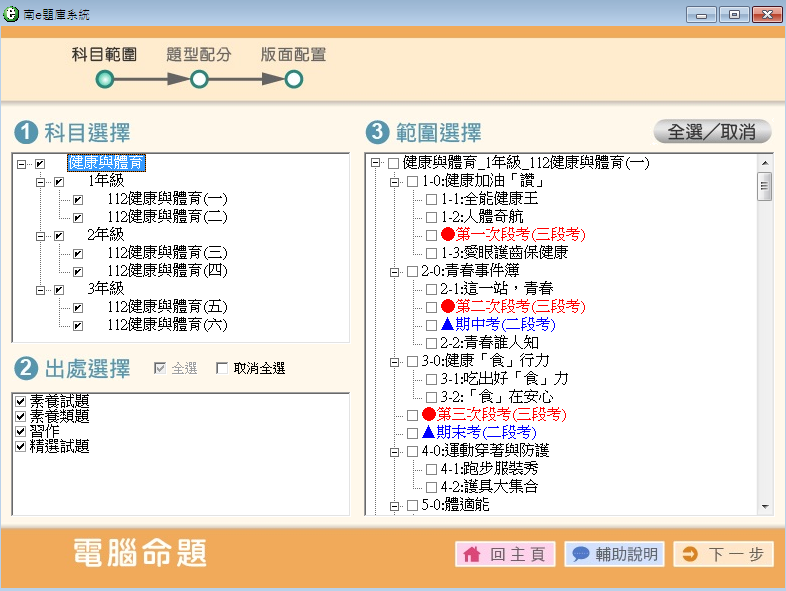Collapse the 健康與體育 root subject node
The image size is (786, 591).
click(22, 163)
